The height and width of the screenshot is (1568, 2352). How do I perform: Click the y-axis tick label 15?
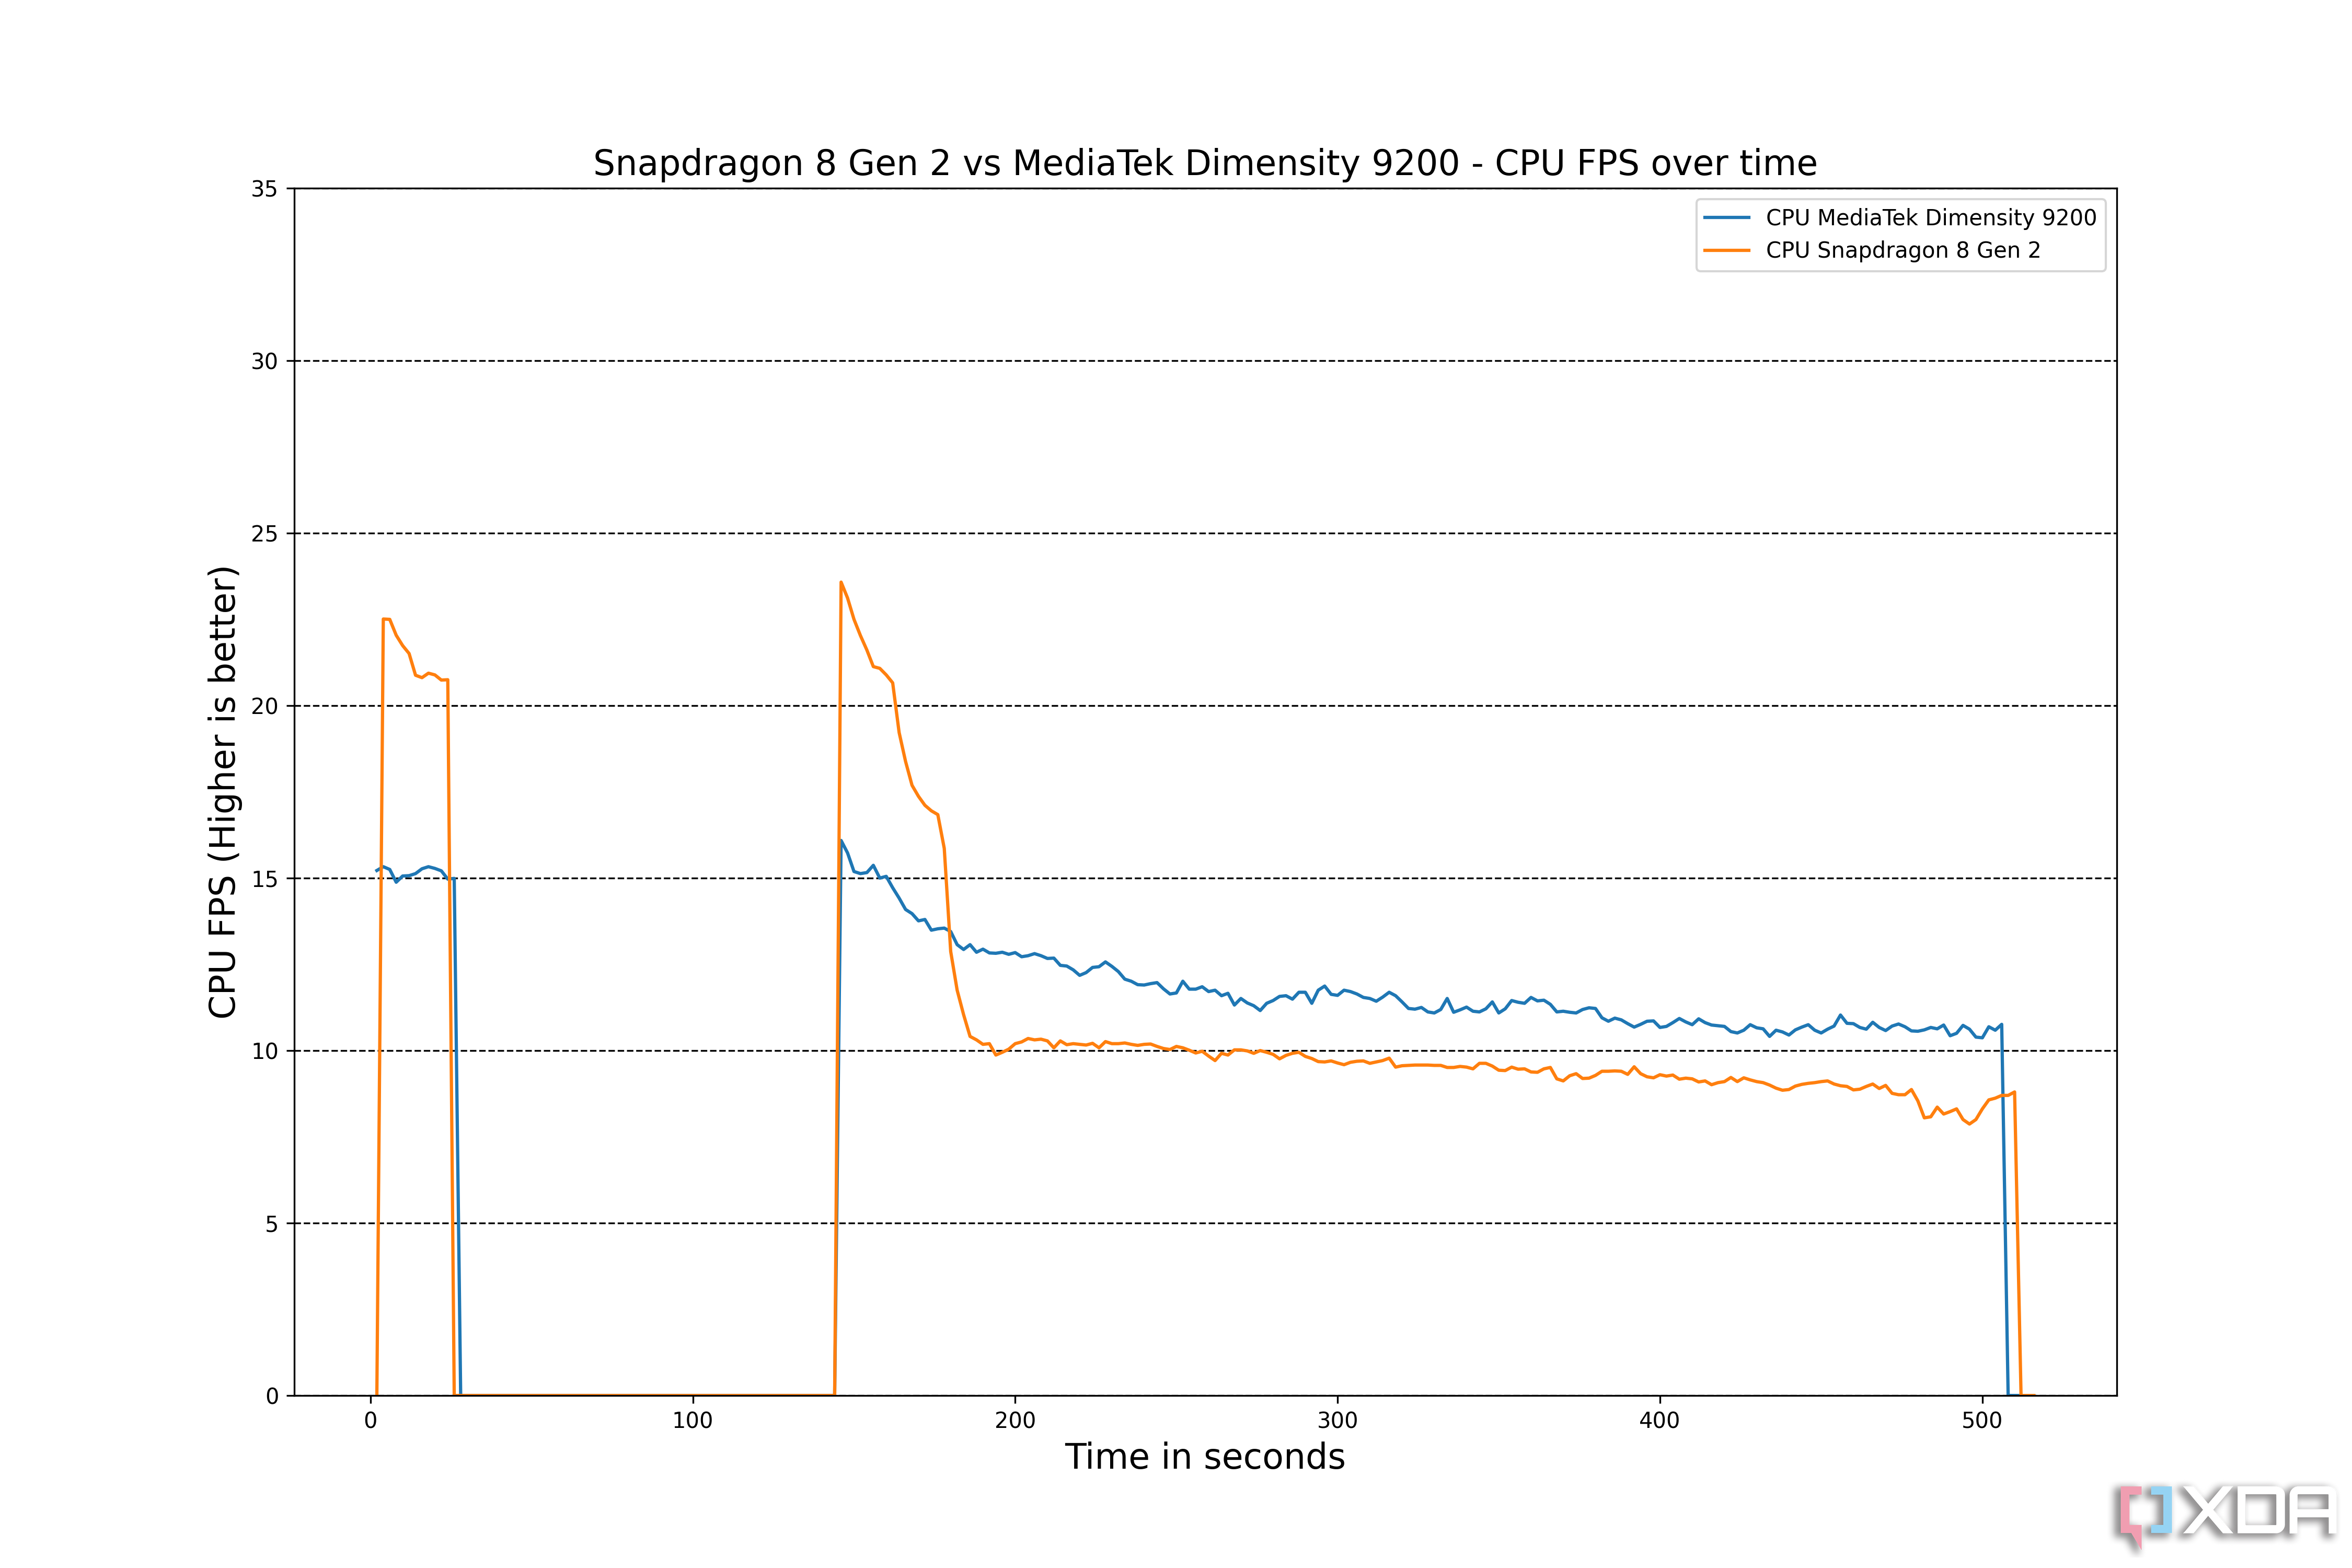click(264, 879)
